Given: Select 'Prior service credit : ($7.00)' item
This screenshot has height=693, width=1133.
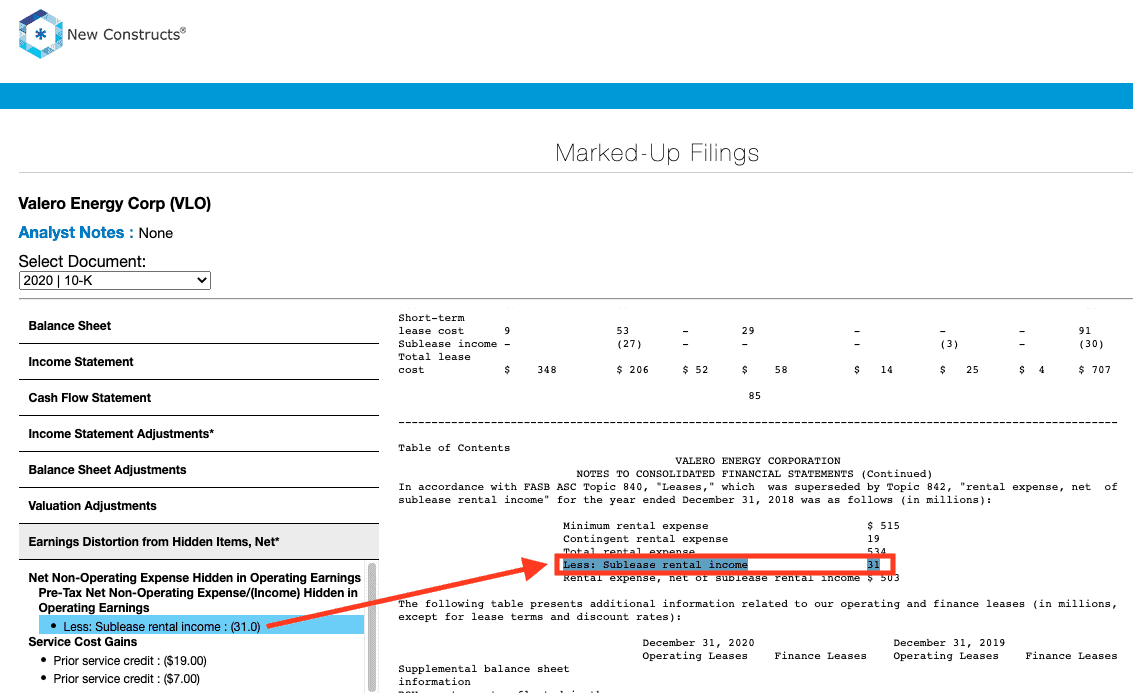Looking at the screenshot, I should click(126, 679).
